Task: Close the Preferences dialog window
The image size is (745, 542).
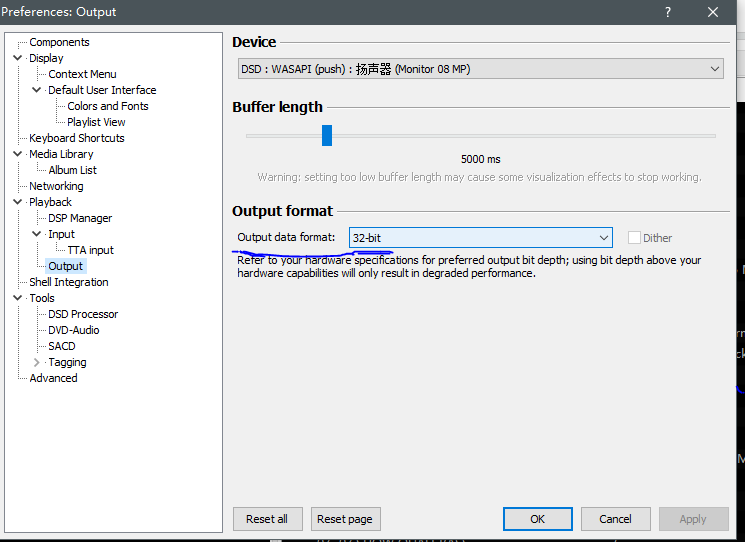Action: [x=713, y=12]
